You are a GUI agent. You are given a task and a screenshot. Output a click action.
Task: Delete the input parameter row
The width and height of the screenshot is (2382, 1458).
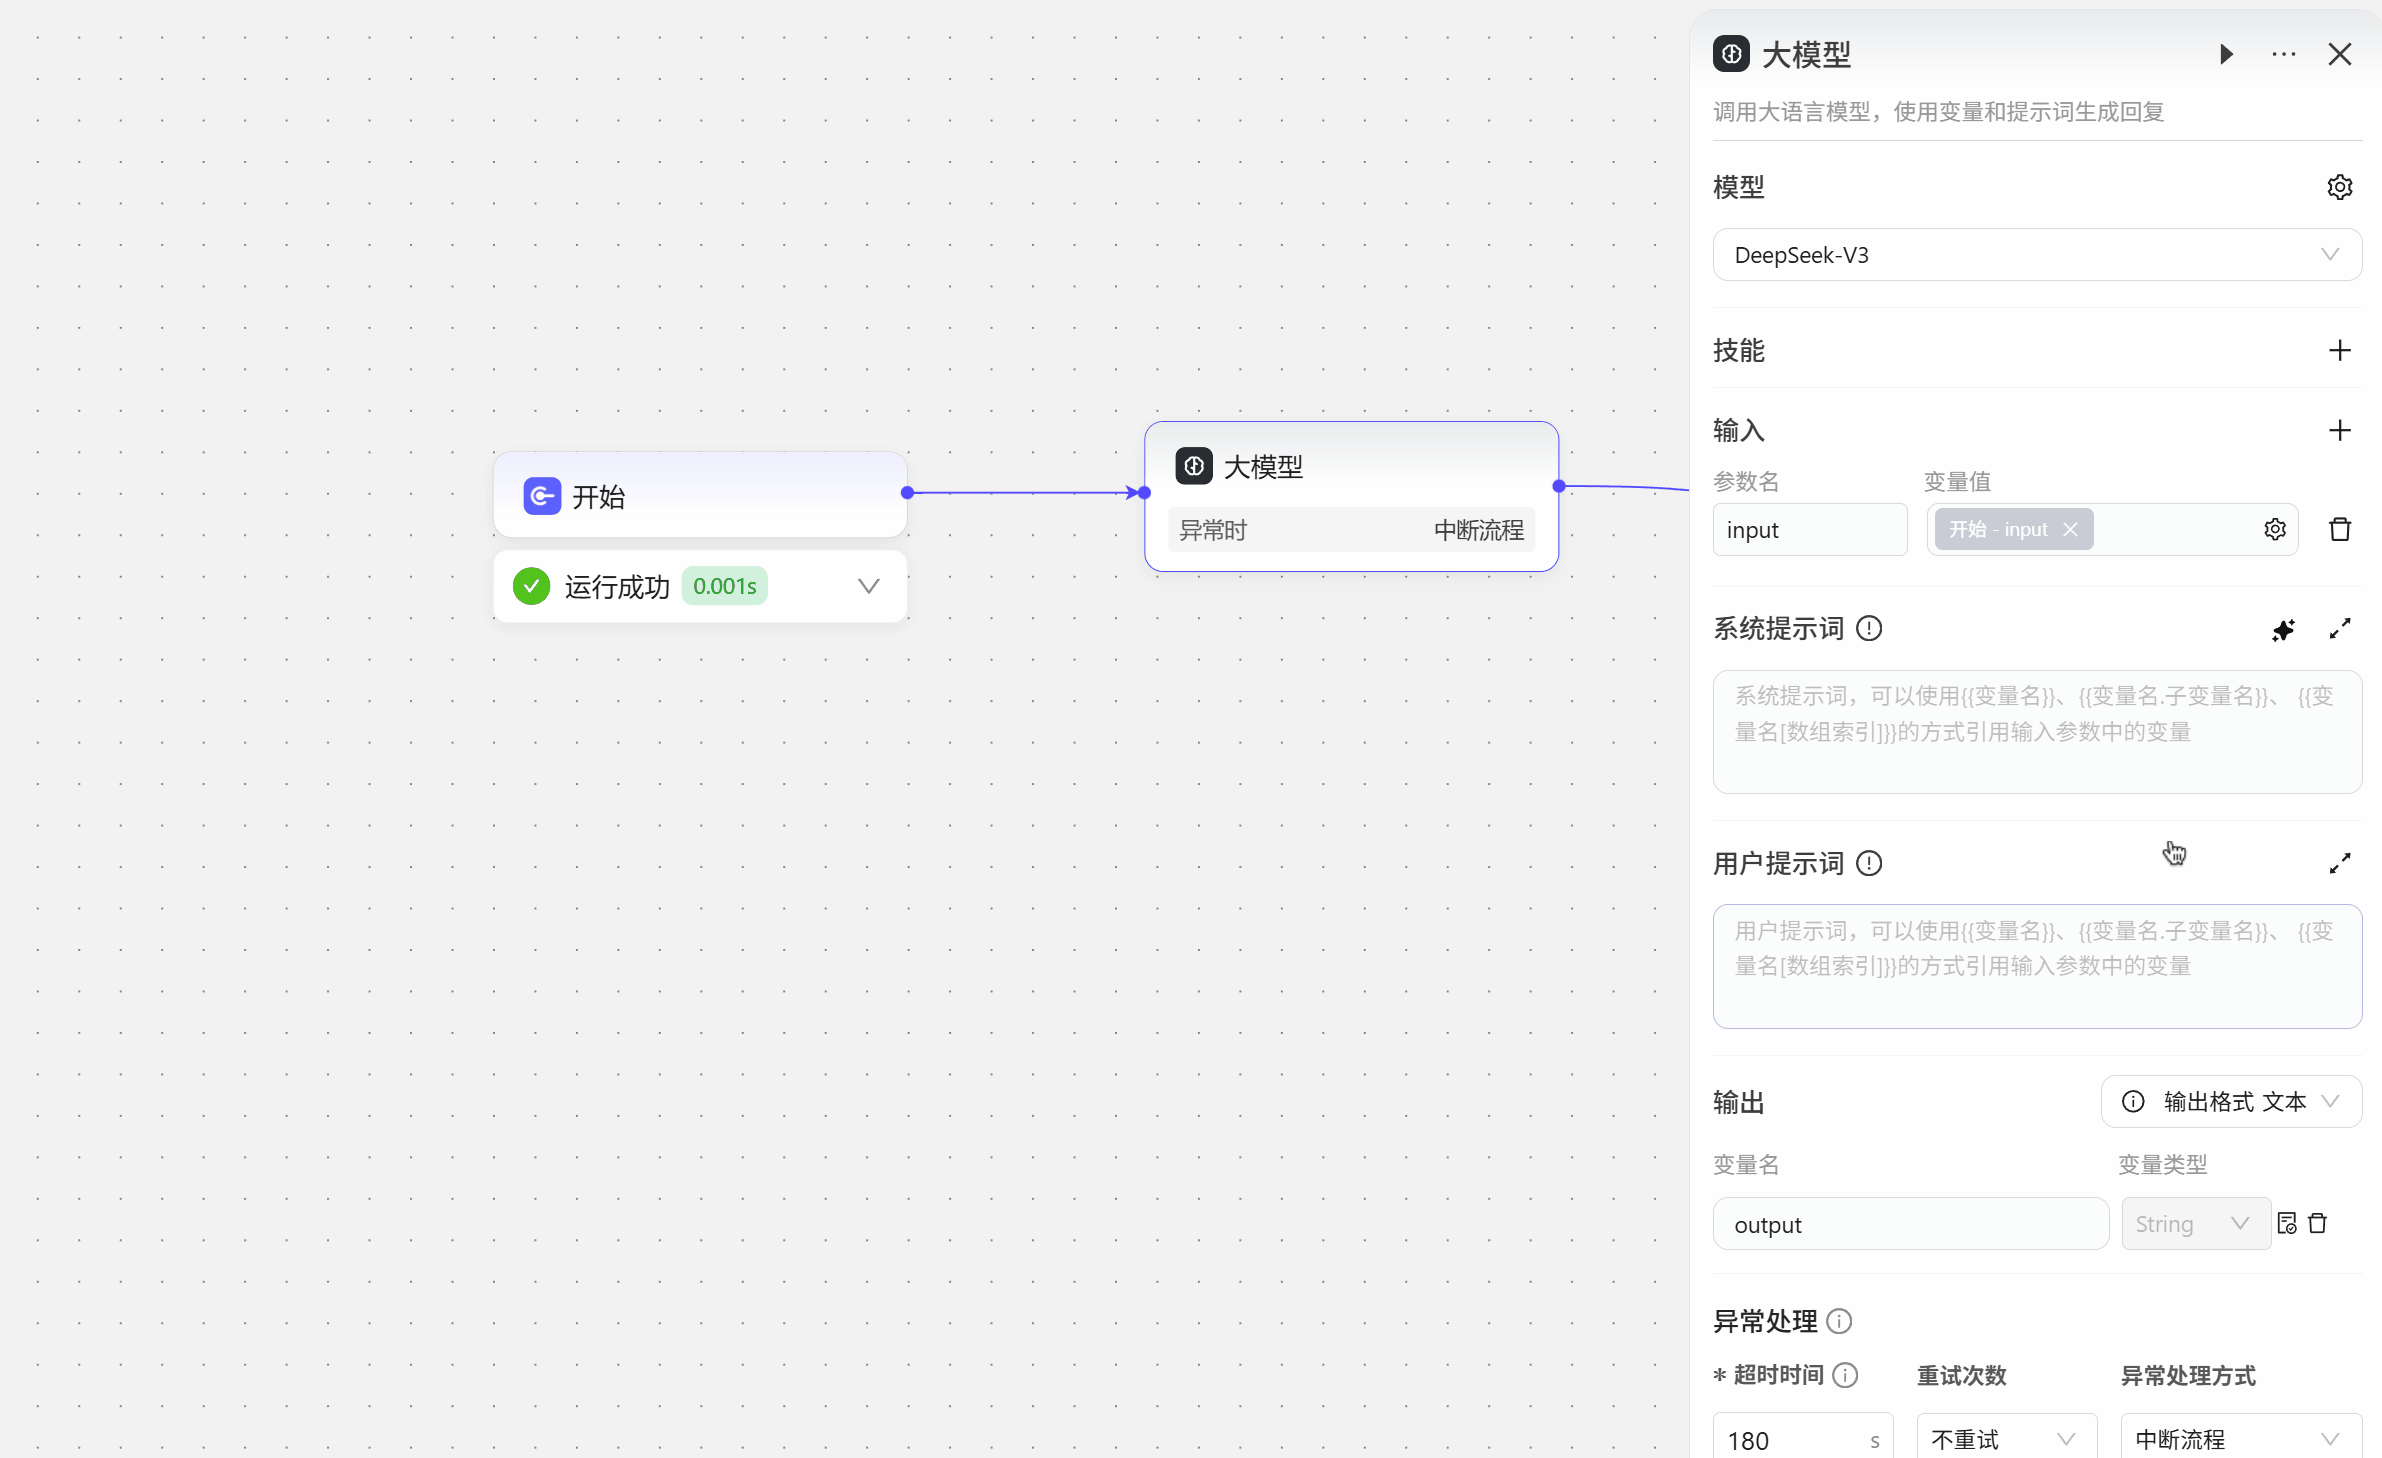(x=2339, y=529)
